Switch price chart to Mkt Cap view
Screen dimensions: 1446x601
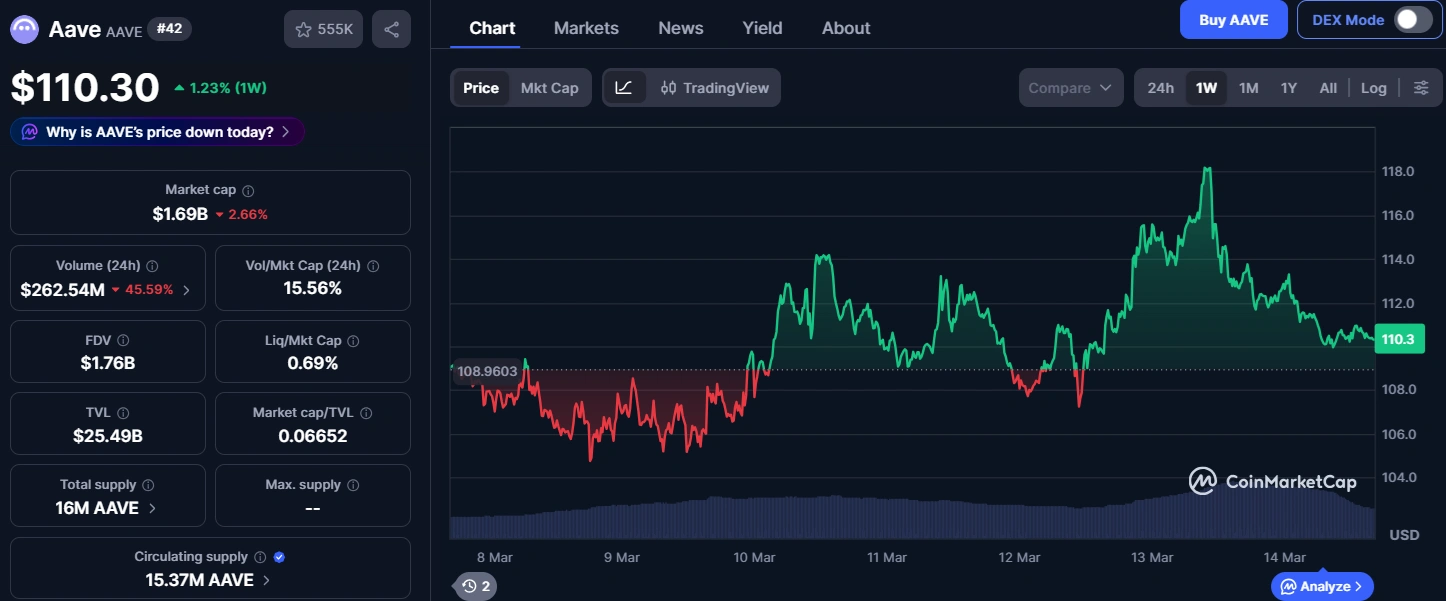(549, 87)
